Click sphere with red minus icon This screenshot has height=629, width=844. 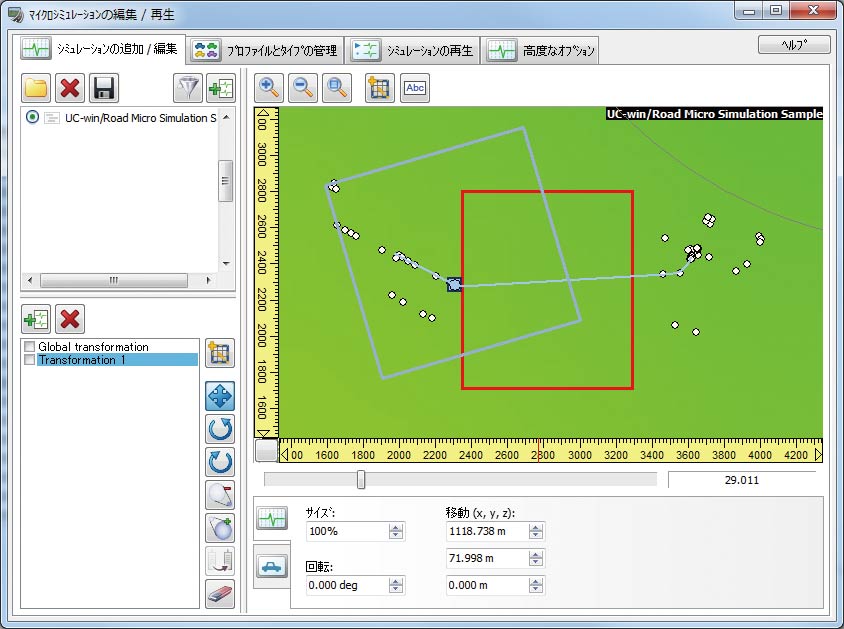point(220,495)
